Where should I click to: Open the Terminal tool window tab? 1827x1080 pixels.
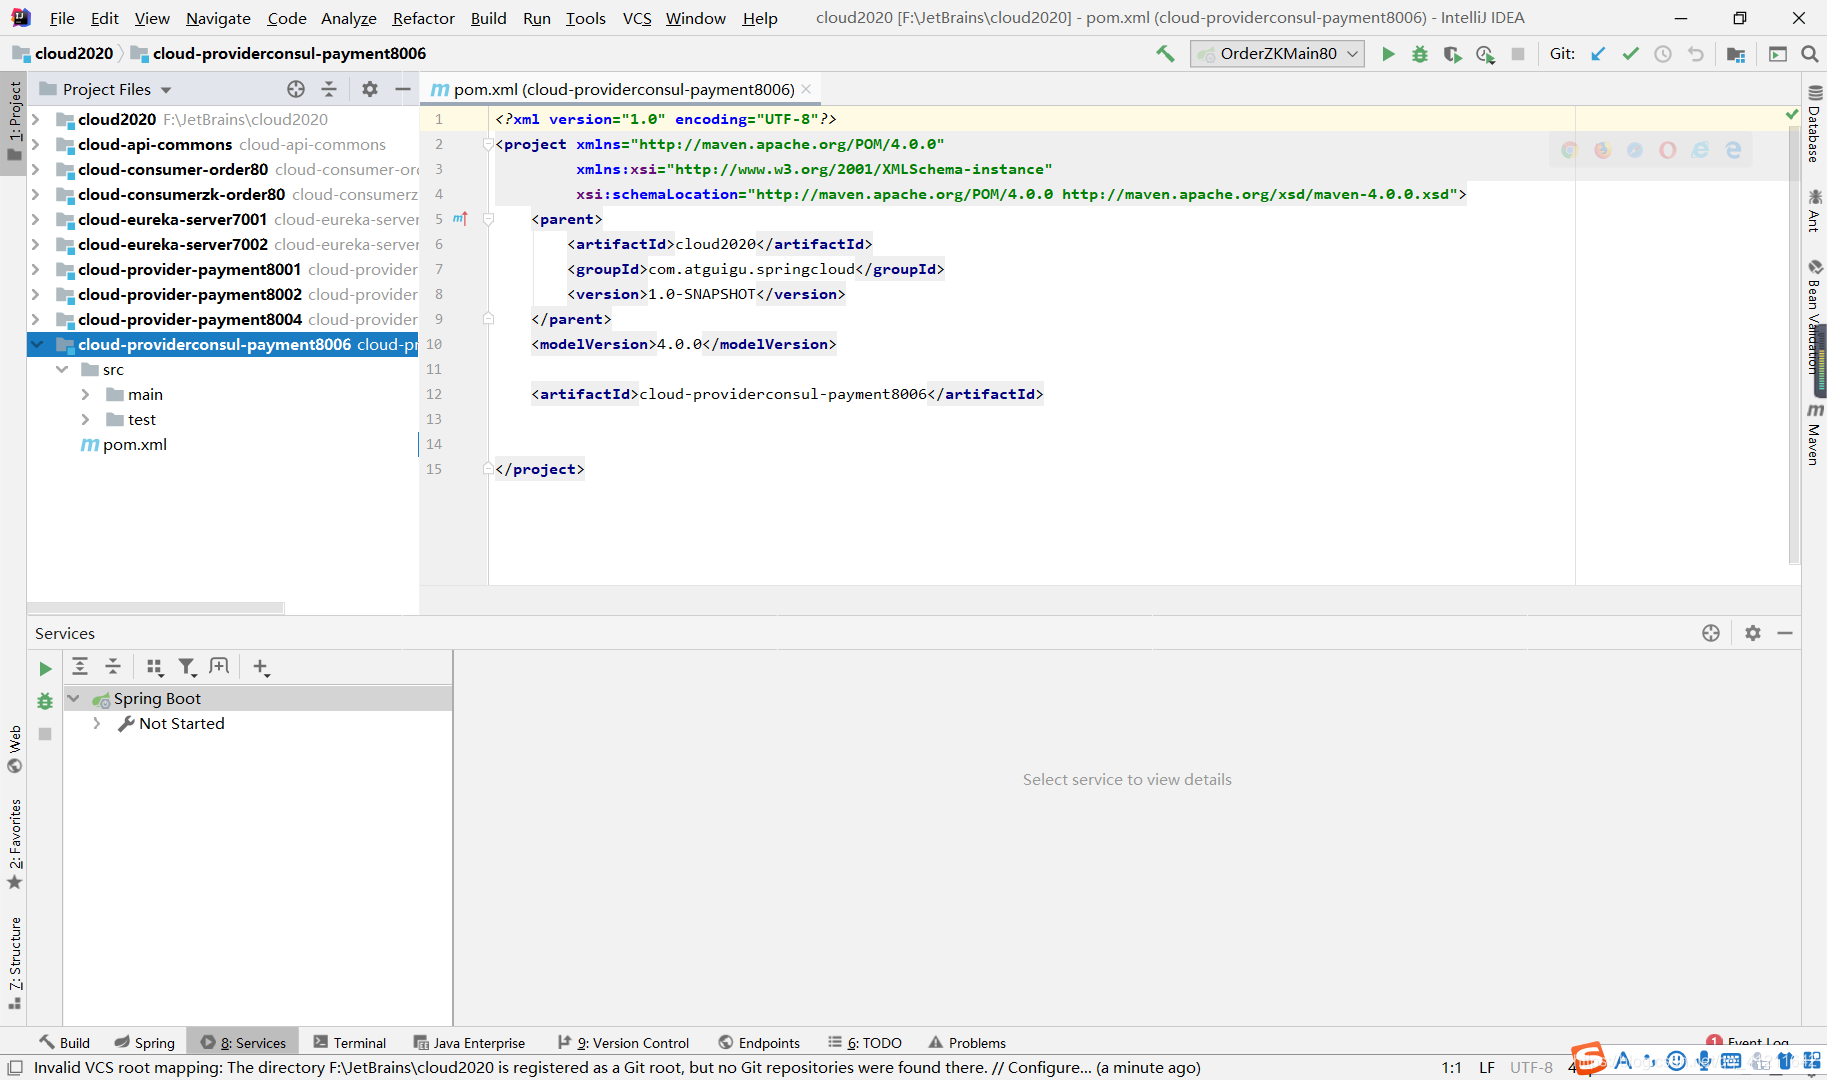pos(350,1042)
